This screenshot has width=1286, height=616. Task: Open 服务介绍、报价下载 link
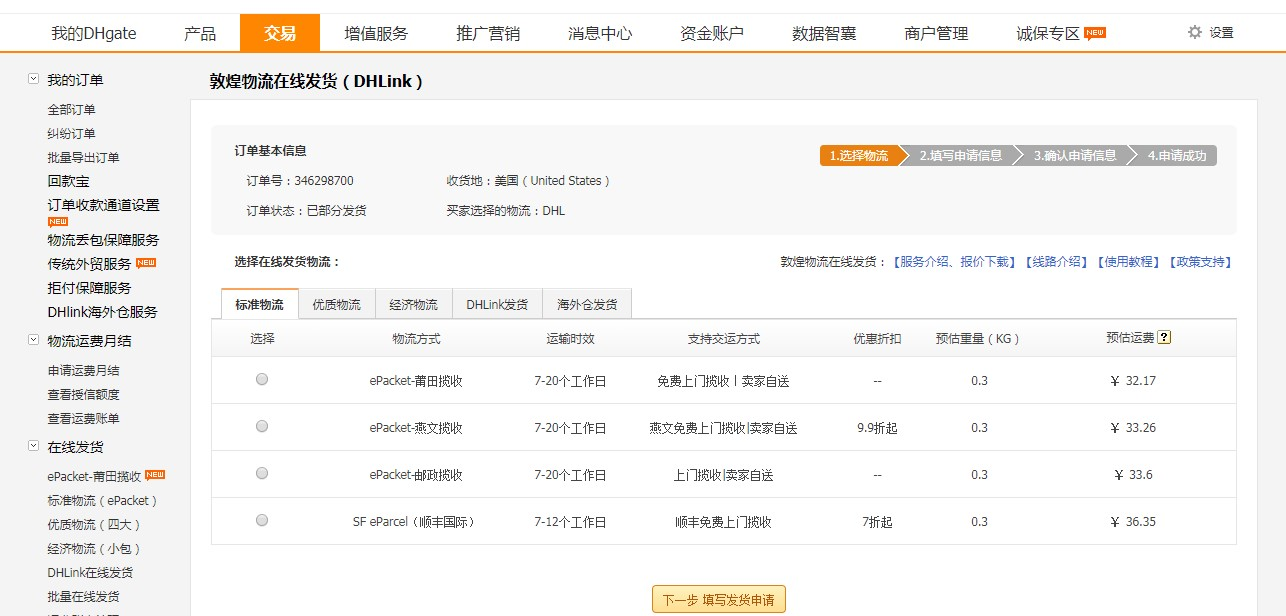point(954,262)
